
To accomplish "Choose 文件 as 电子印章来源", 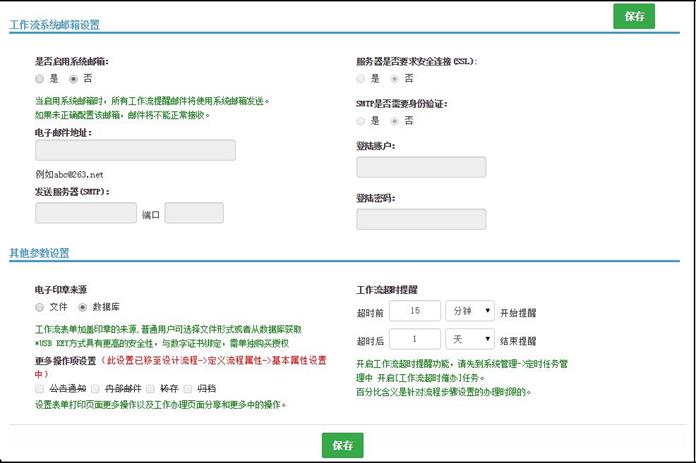I will 40,307.
